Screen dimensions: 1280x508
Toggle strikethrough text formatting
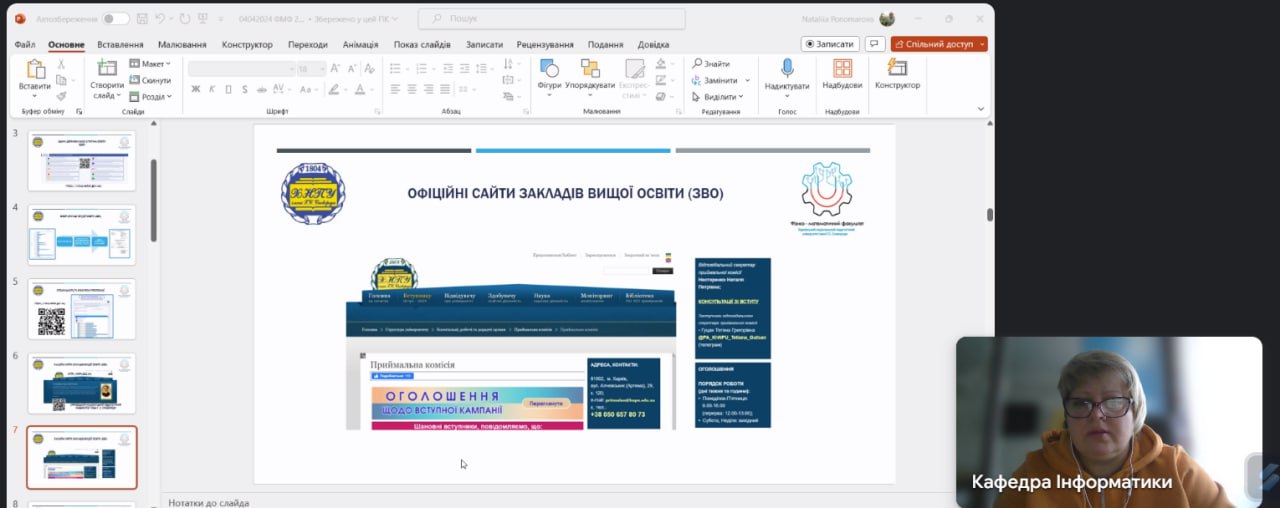263,89
